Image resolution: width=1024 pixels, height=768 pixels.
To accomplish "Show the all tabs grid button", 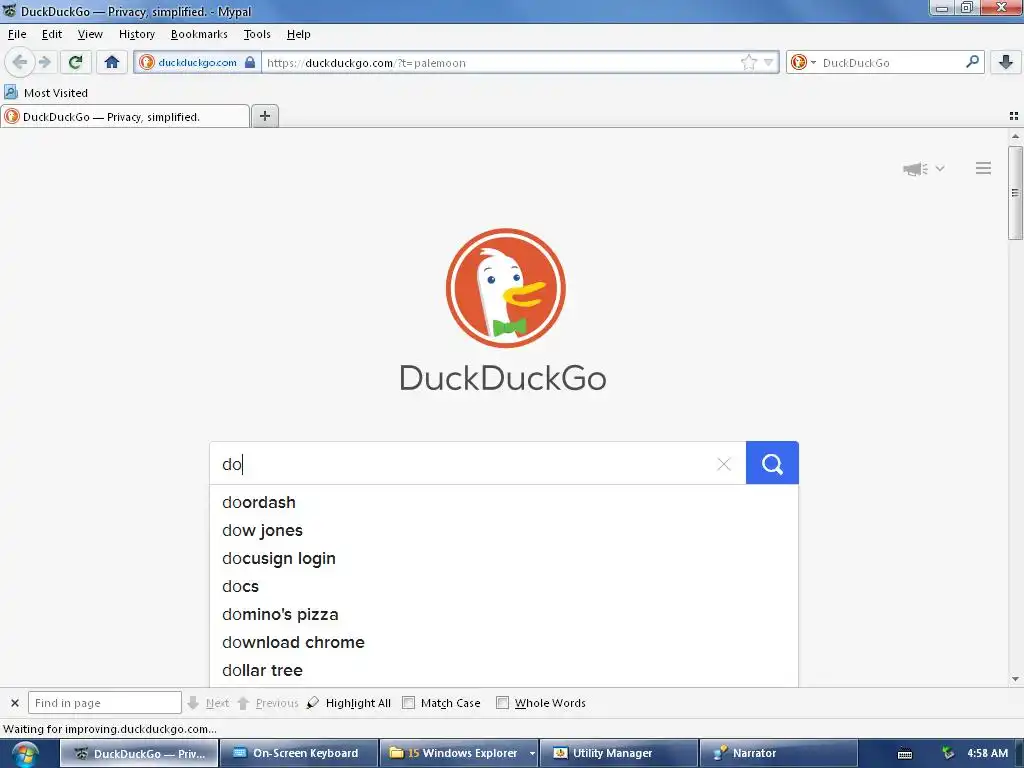I will [x=1014, y=116].
